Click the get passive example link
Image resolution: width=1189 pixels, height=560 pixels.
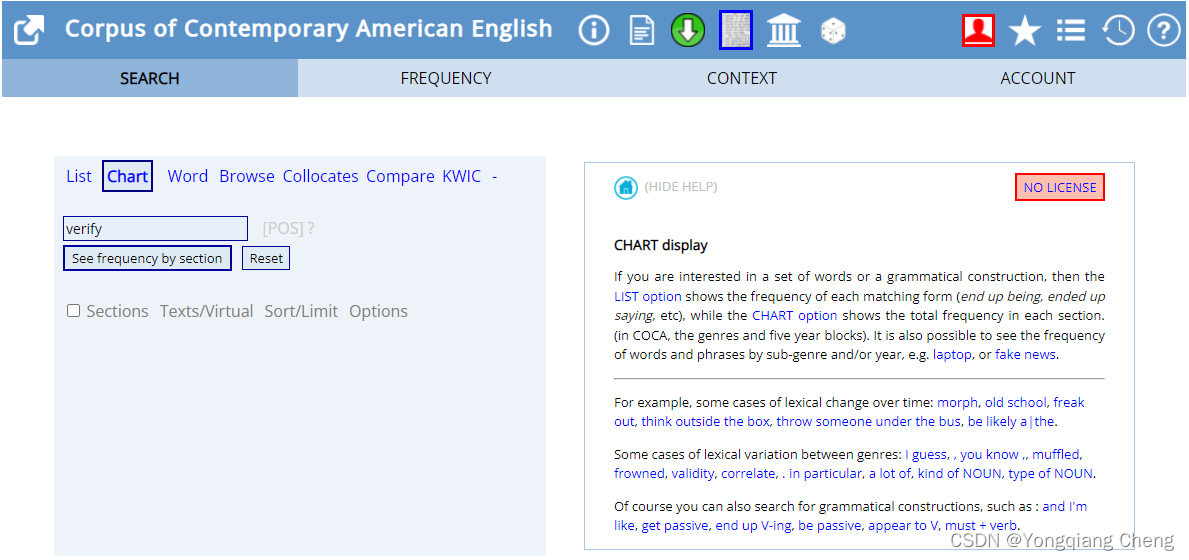pos(675,526)
